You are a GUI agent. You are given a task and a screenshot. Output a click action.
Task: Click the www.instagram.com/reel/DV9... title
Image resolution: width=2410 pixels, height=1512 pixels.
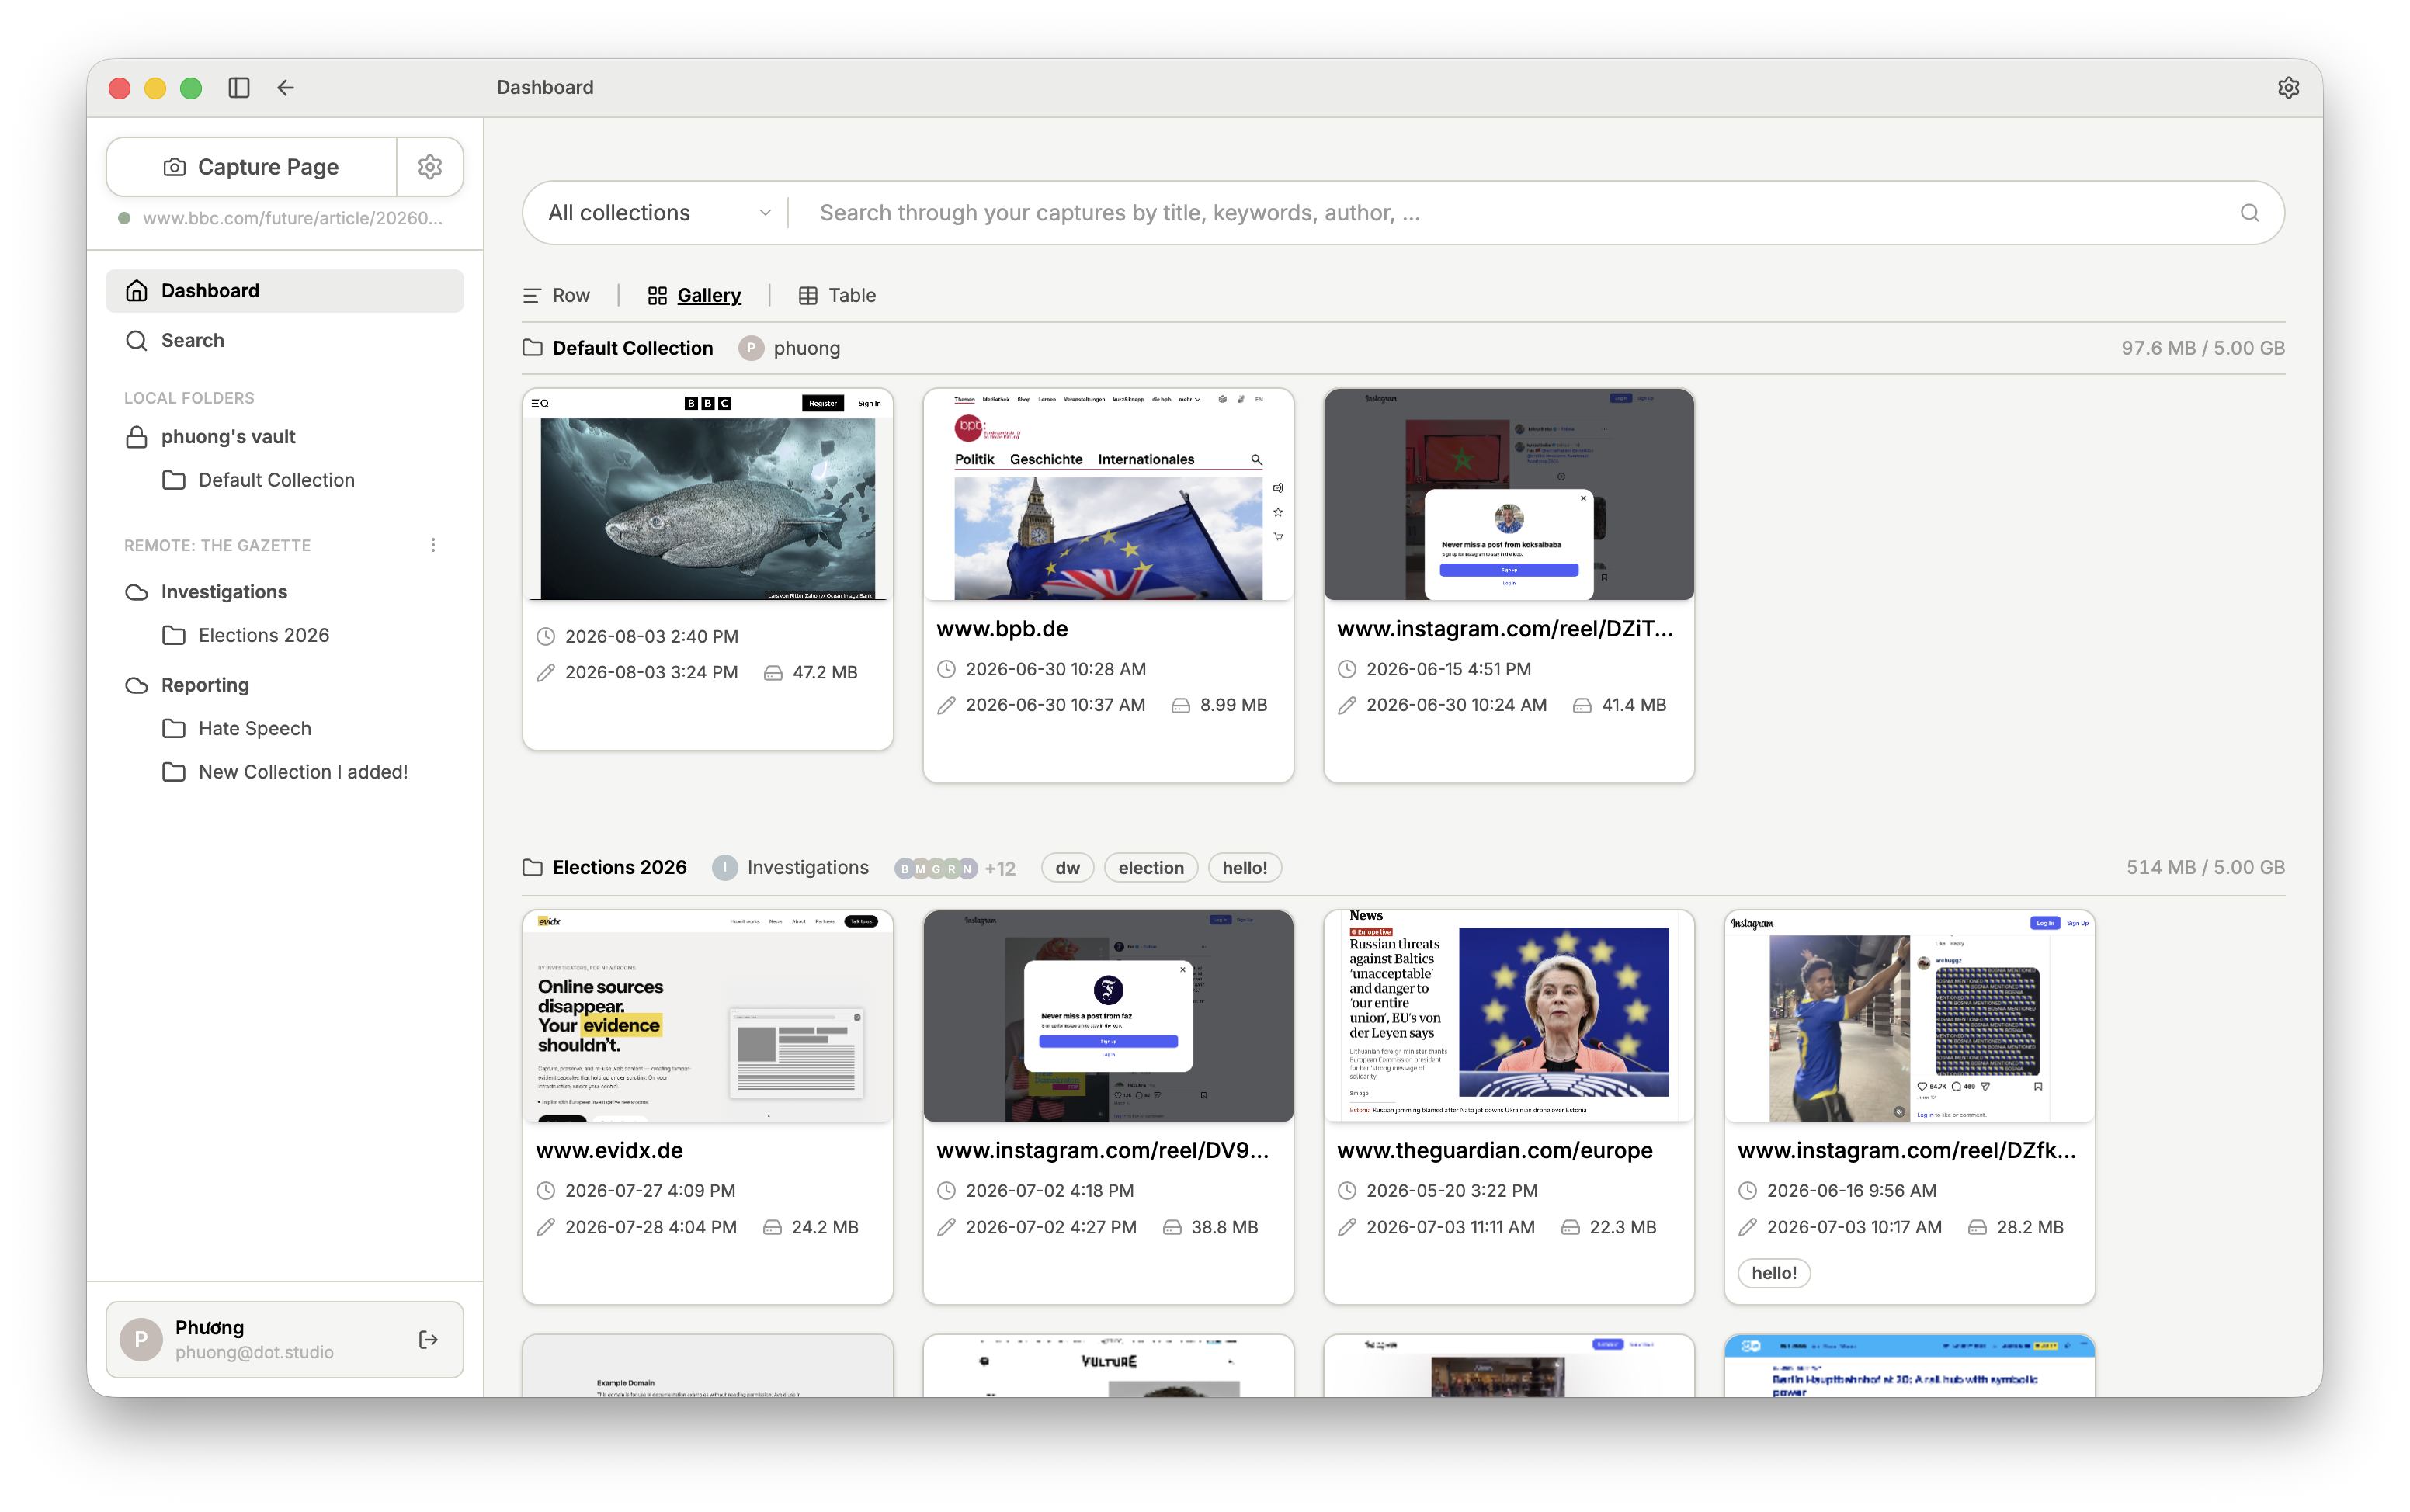tap(1102, 1150)
